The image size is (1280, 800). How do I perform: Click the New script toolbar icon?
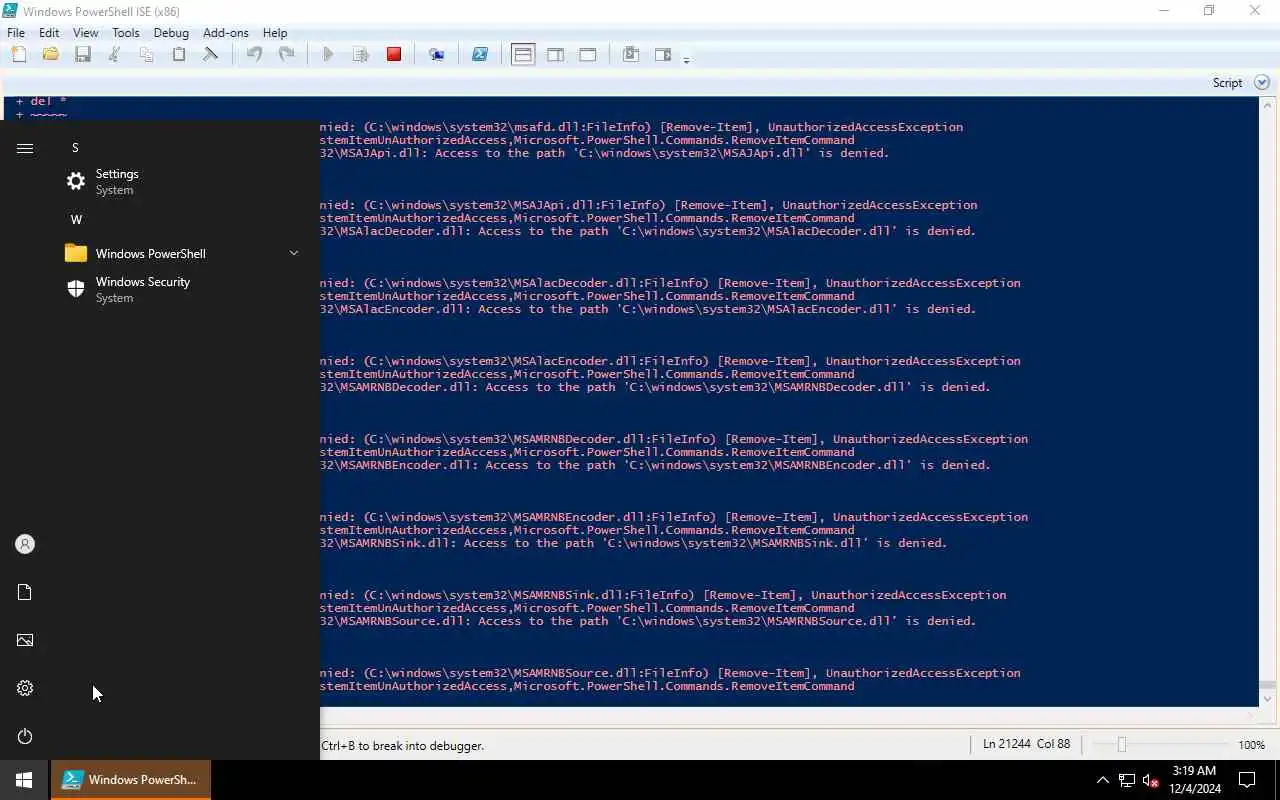pyautogui.click(x=18, y=55)
